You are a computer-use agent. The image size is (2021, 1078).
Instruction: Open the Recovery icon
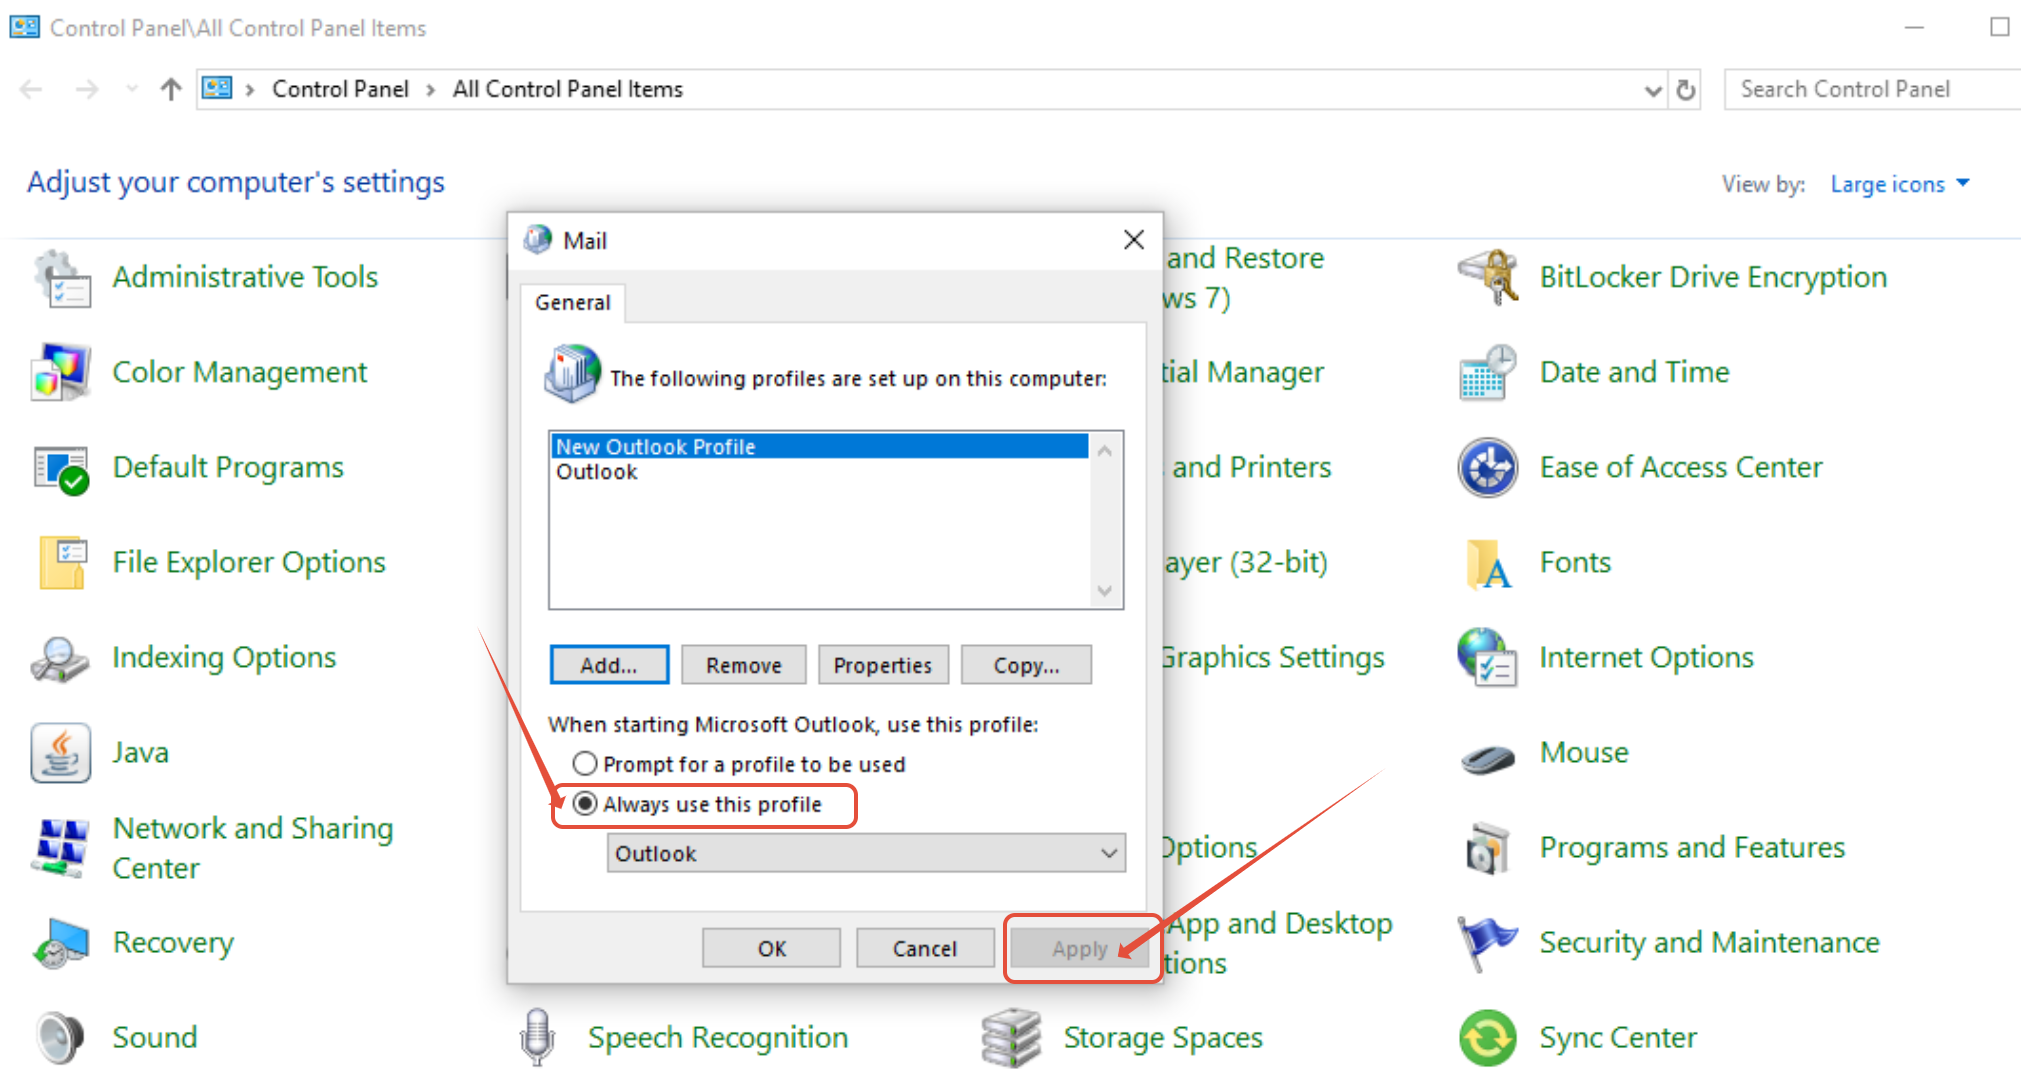pos(62,942)
